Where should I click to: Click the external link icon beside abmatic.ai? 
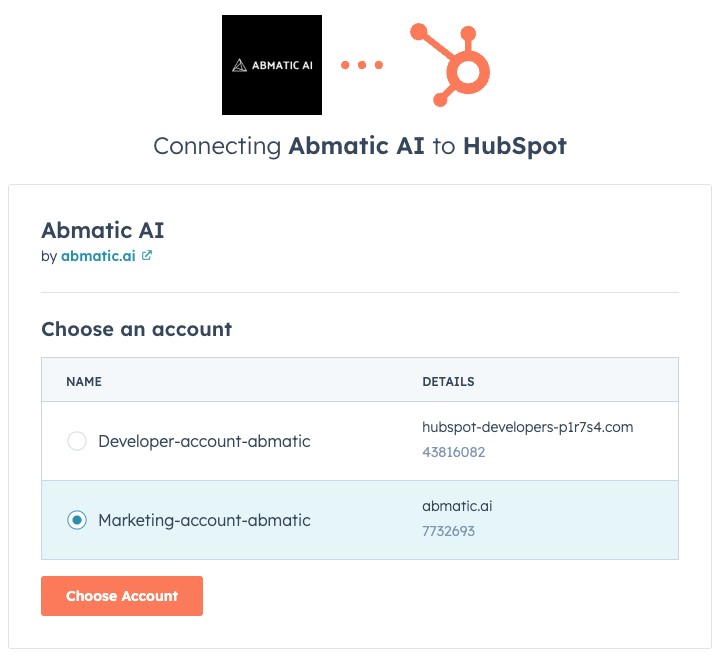click(147, 255)
